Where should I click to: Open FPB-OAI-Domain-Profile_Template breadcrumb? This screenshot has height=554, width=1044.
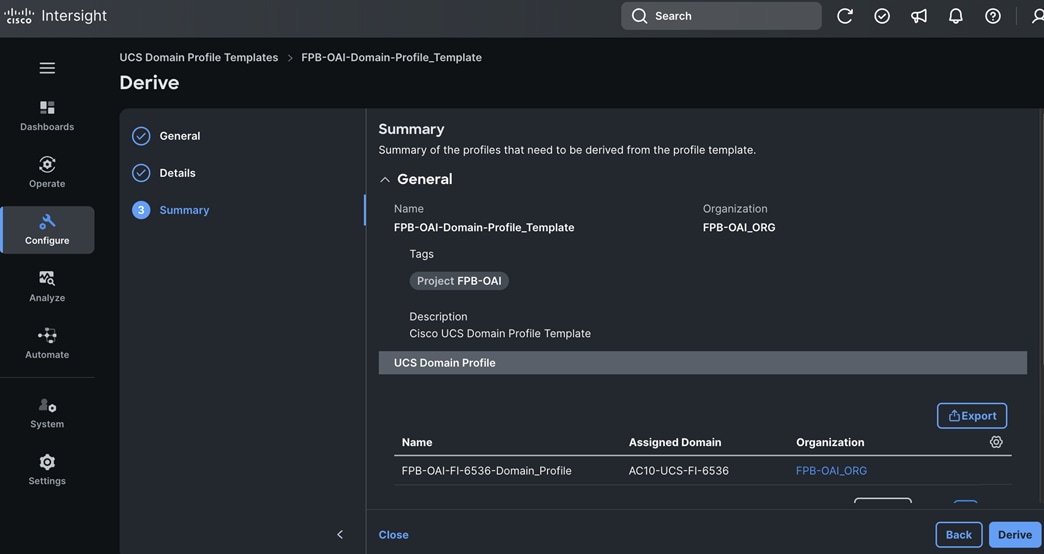pos(392,57)
